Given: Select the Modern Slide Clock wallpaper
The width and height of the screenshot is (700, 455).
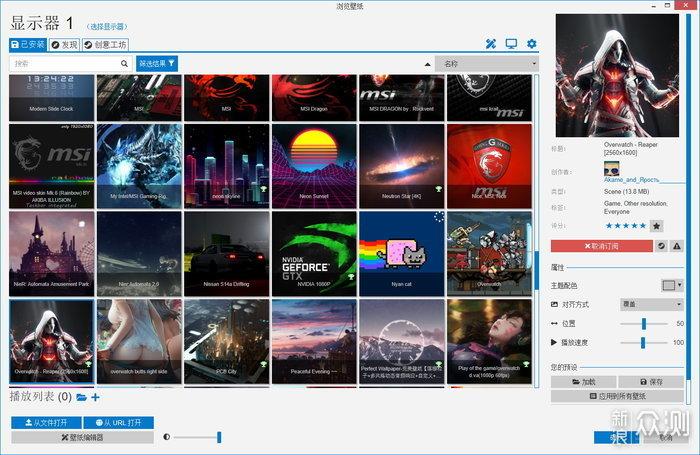Looking at the screenshot, I should [x=51, y=98].
